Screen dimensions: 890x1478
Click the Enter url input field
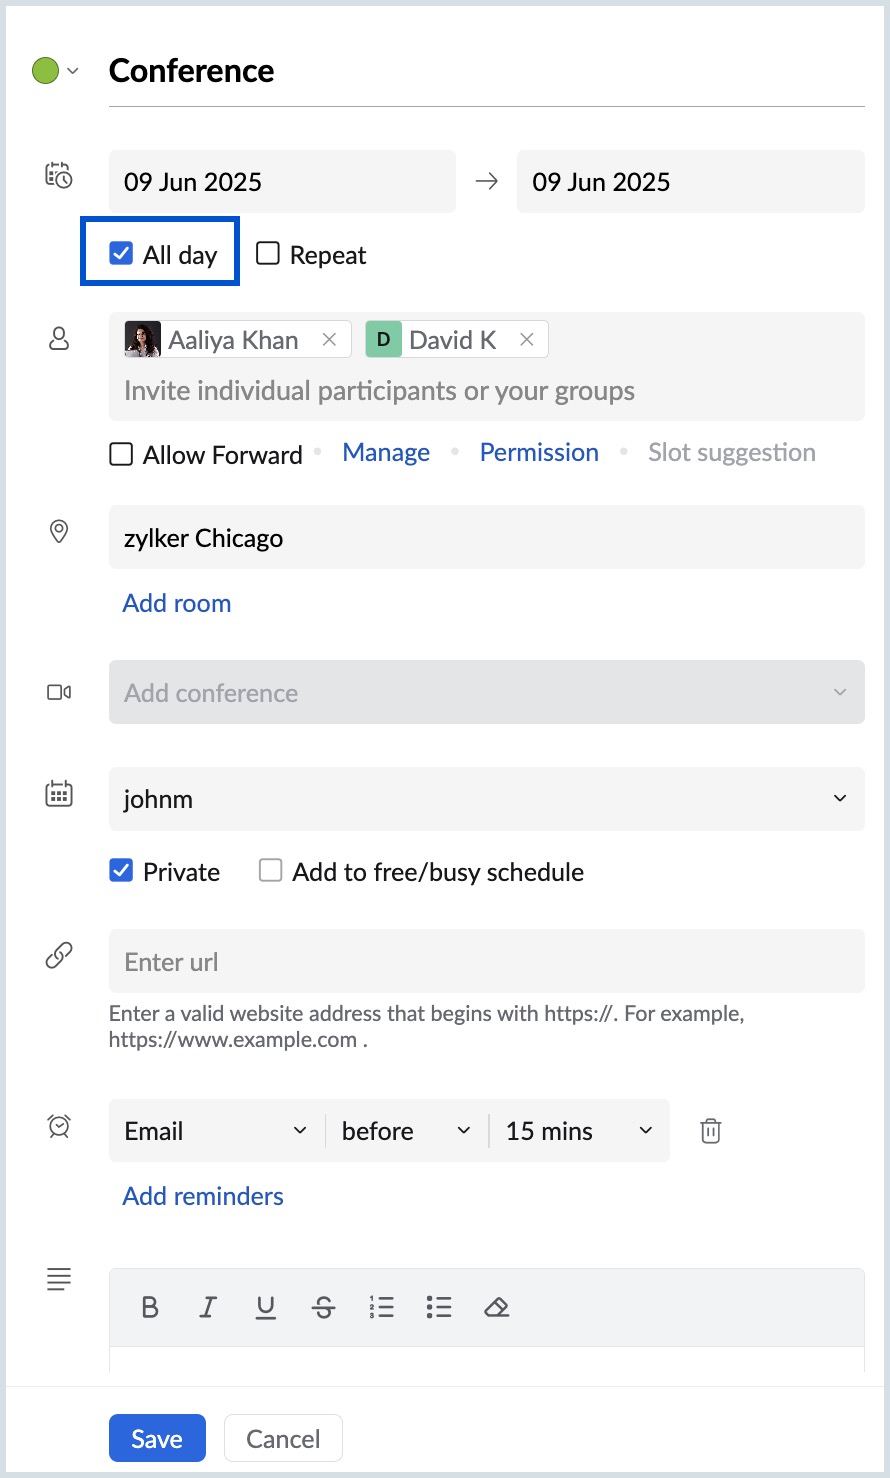pyautogui.click(x=486, y=962)
